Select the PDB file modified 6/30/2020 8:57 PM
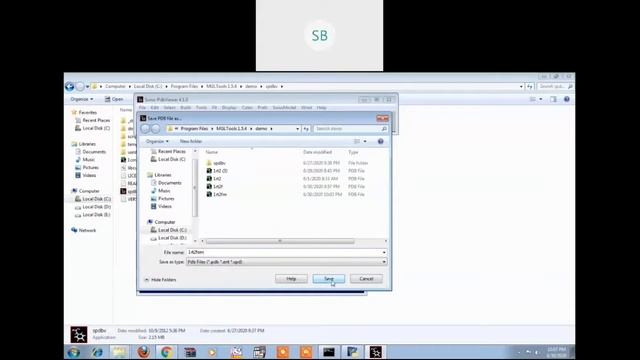This screenshot has height=360, width=640. [218, 187]
